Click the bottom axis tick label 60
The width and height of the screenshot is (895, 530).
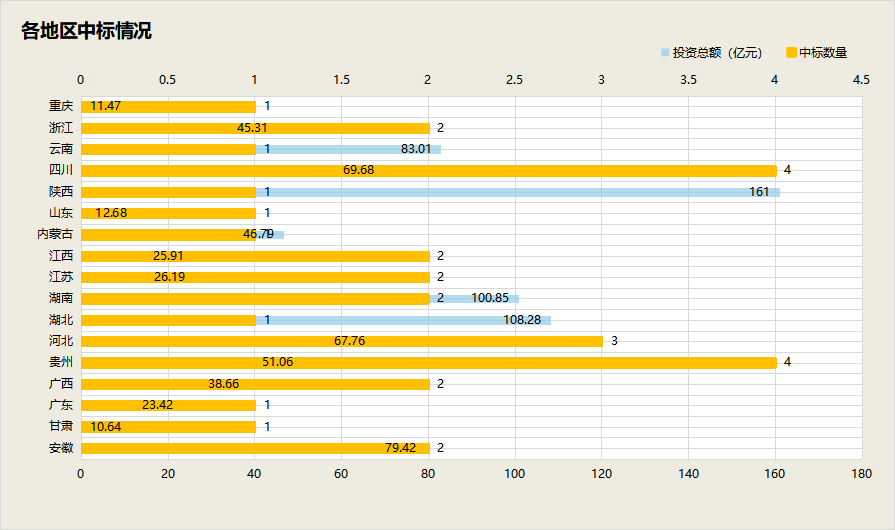click(341, 474)
